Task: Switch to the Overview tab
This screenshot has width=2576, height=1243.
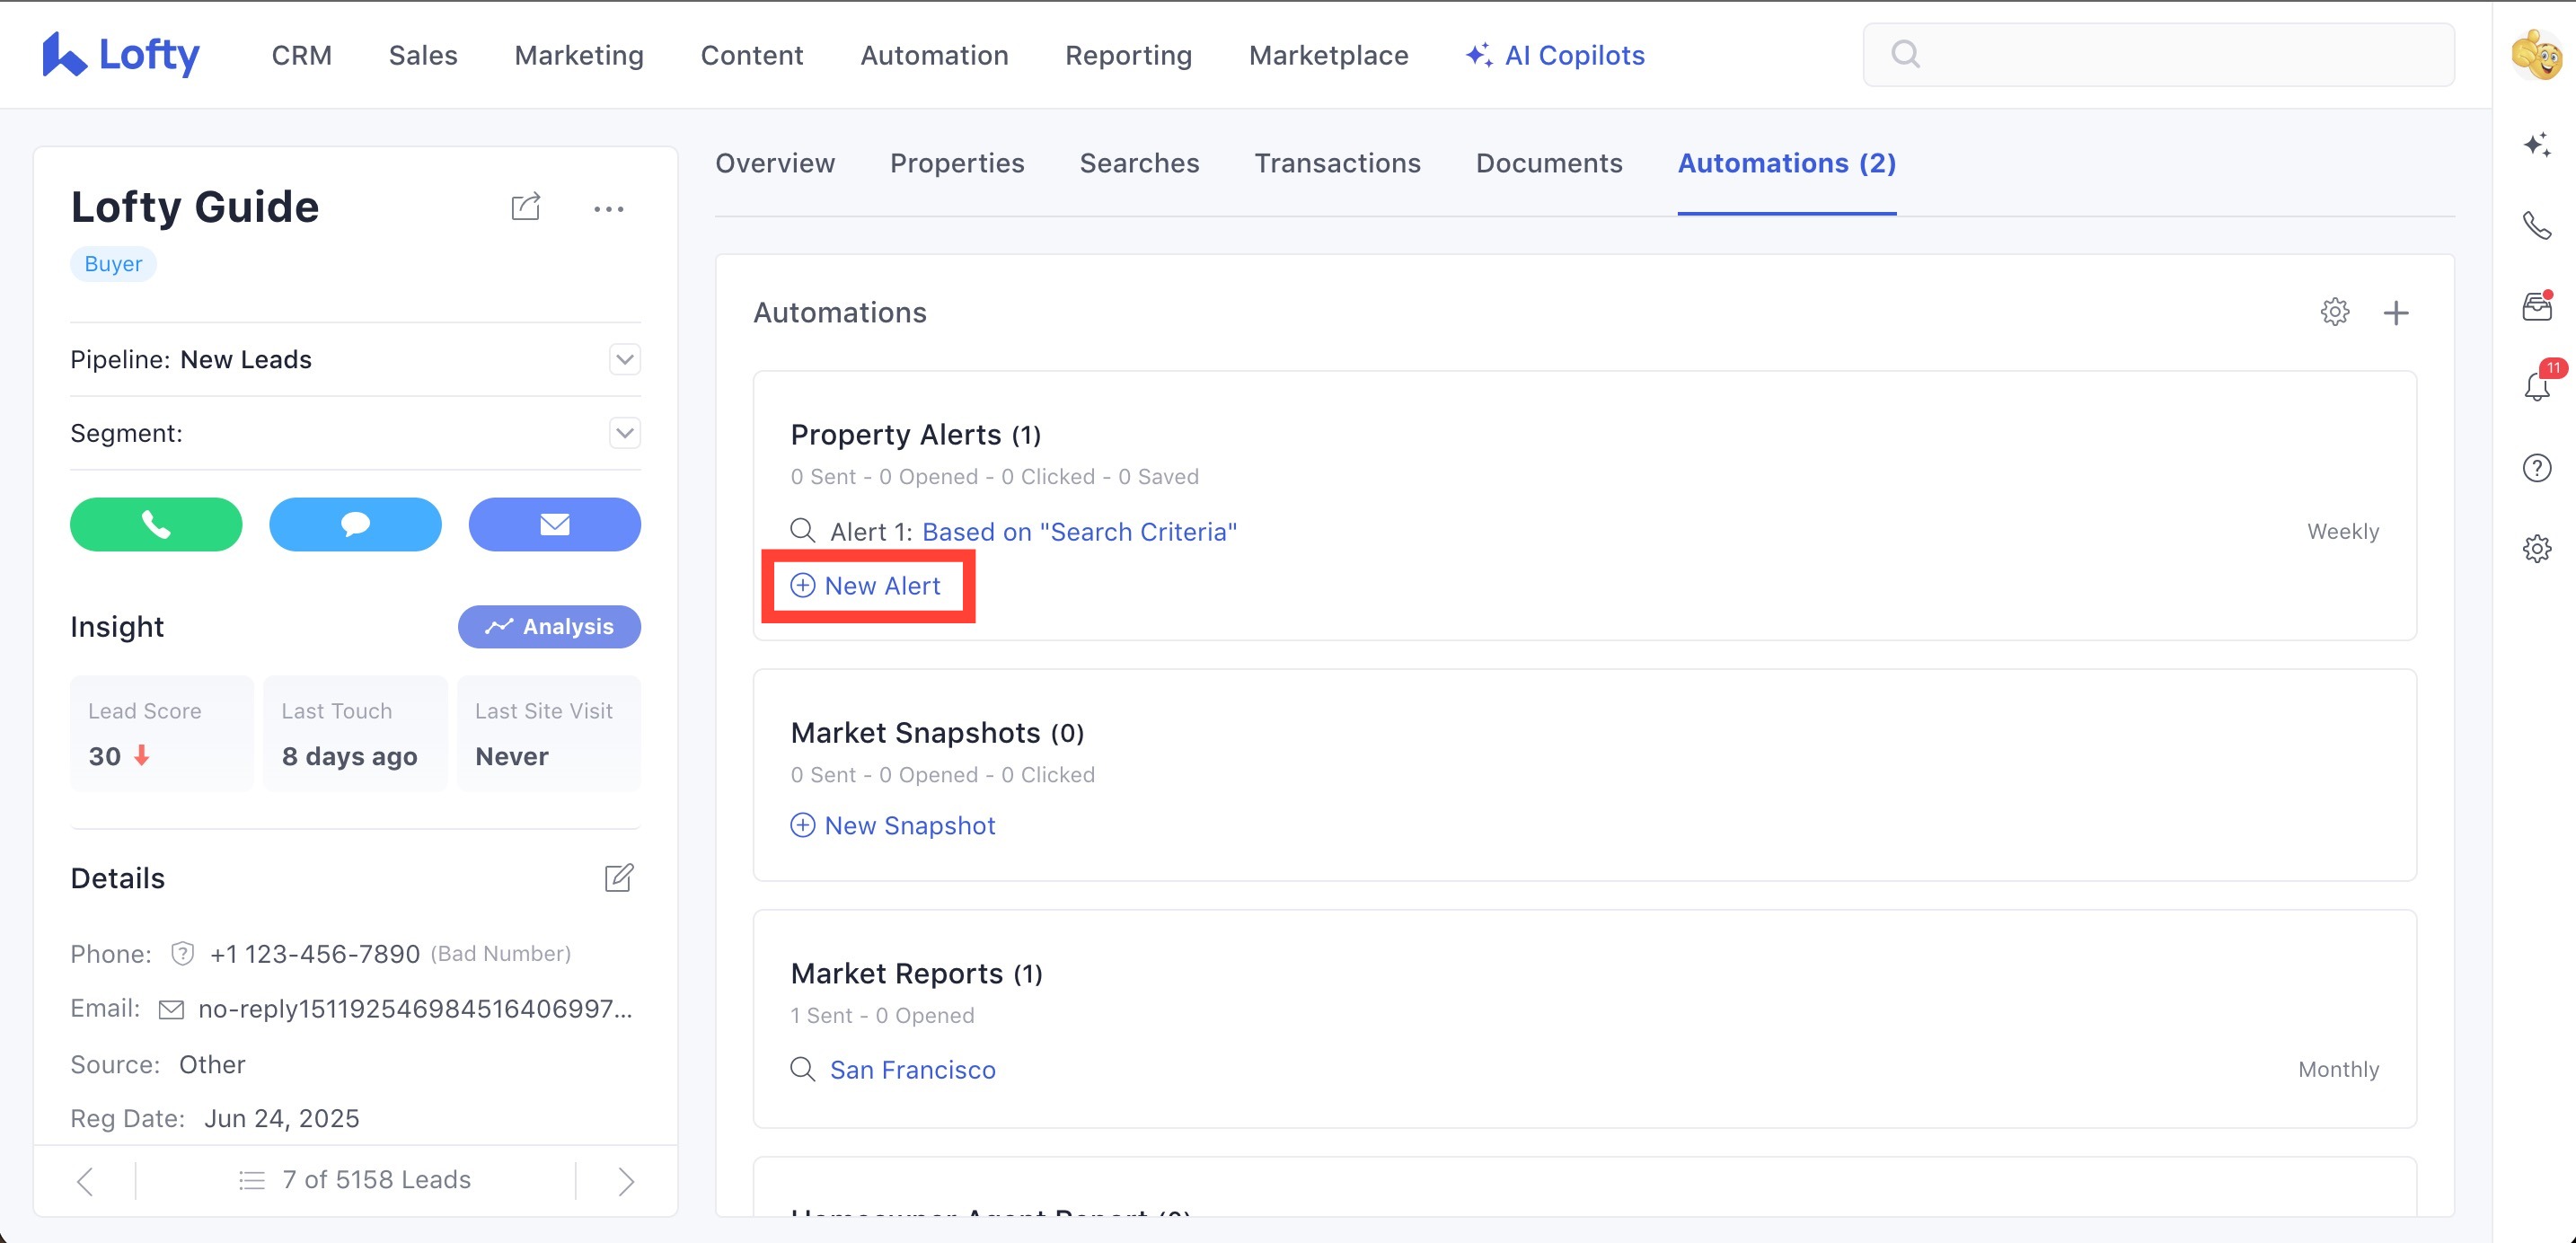Action: (775, 163)
